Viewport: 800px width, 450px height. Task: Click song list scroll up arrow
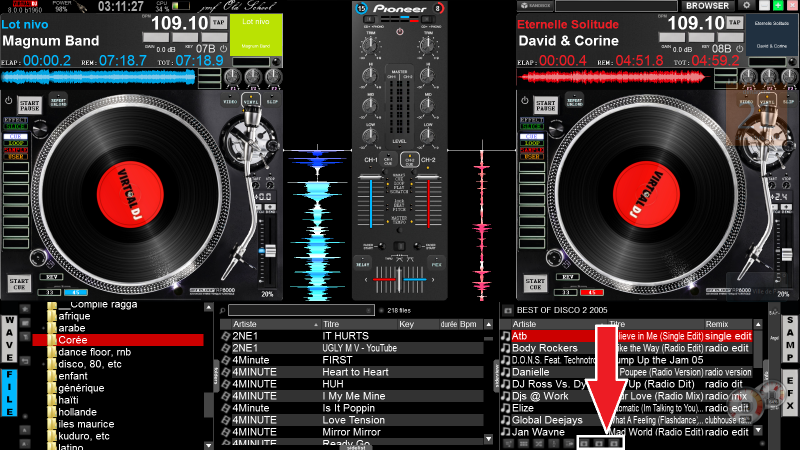pyautogui.click(x=488, y=324)
